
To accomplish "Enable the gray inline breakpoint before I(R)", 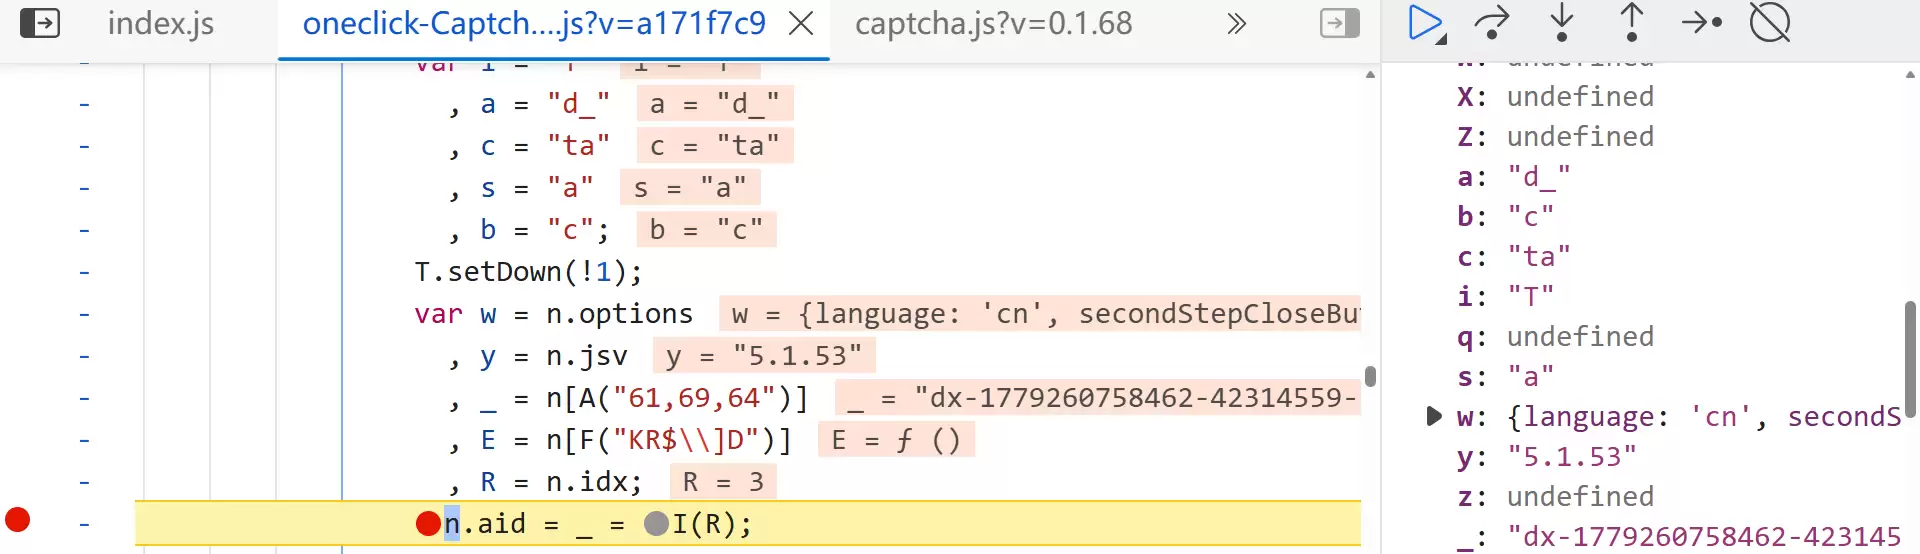I will [656, 523].
